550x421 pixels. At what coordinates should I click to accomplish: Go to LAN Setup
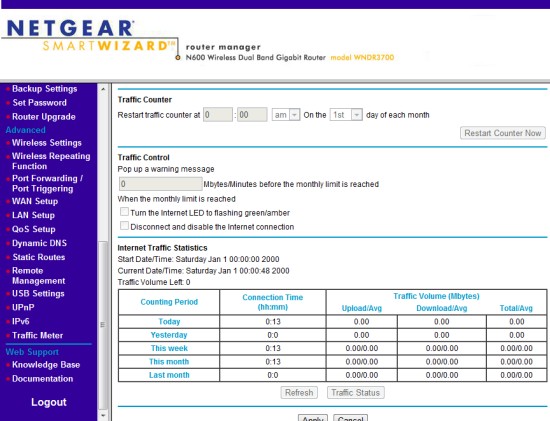point(33,215)
